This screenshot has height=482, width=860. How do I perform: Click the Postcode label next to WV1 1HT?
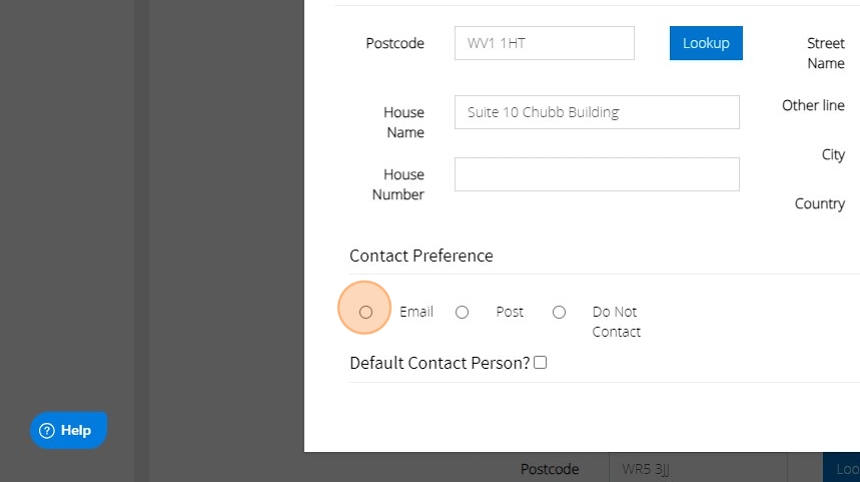pos(395,44)
